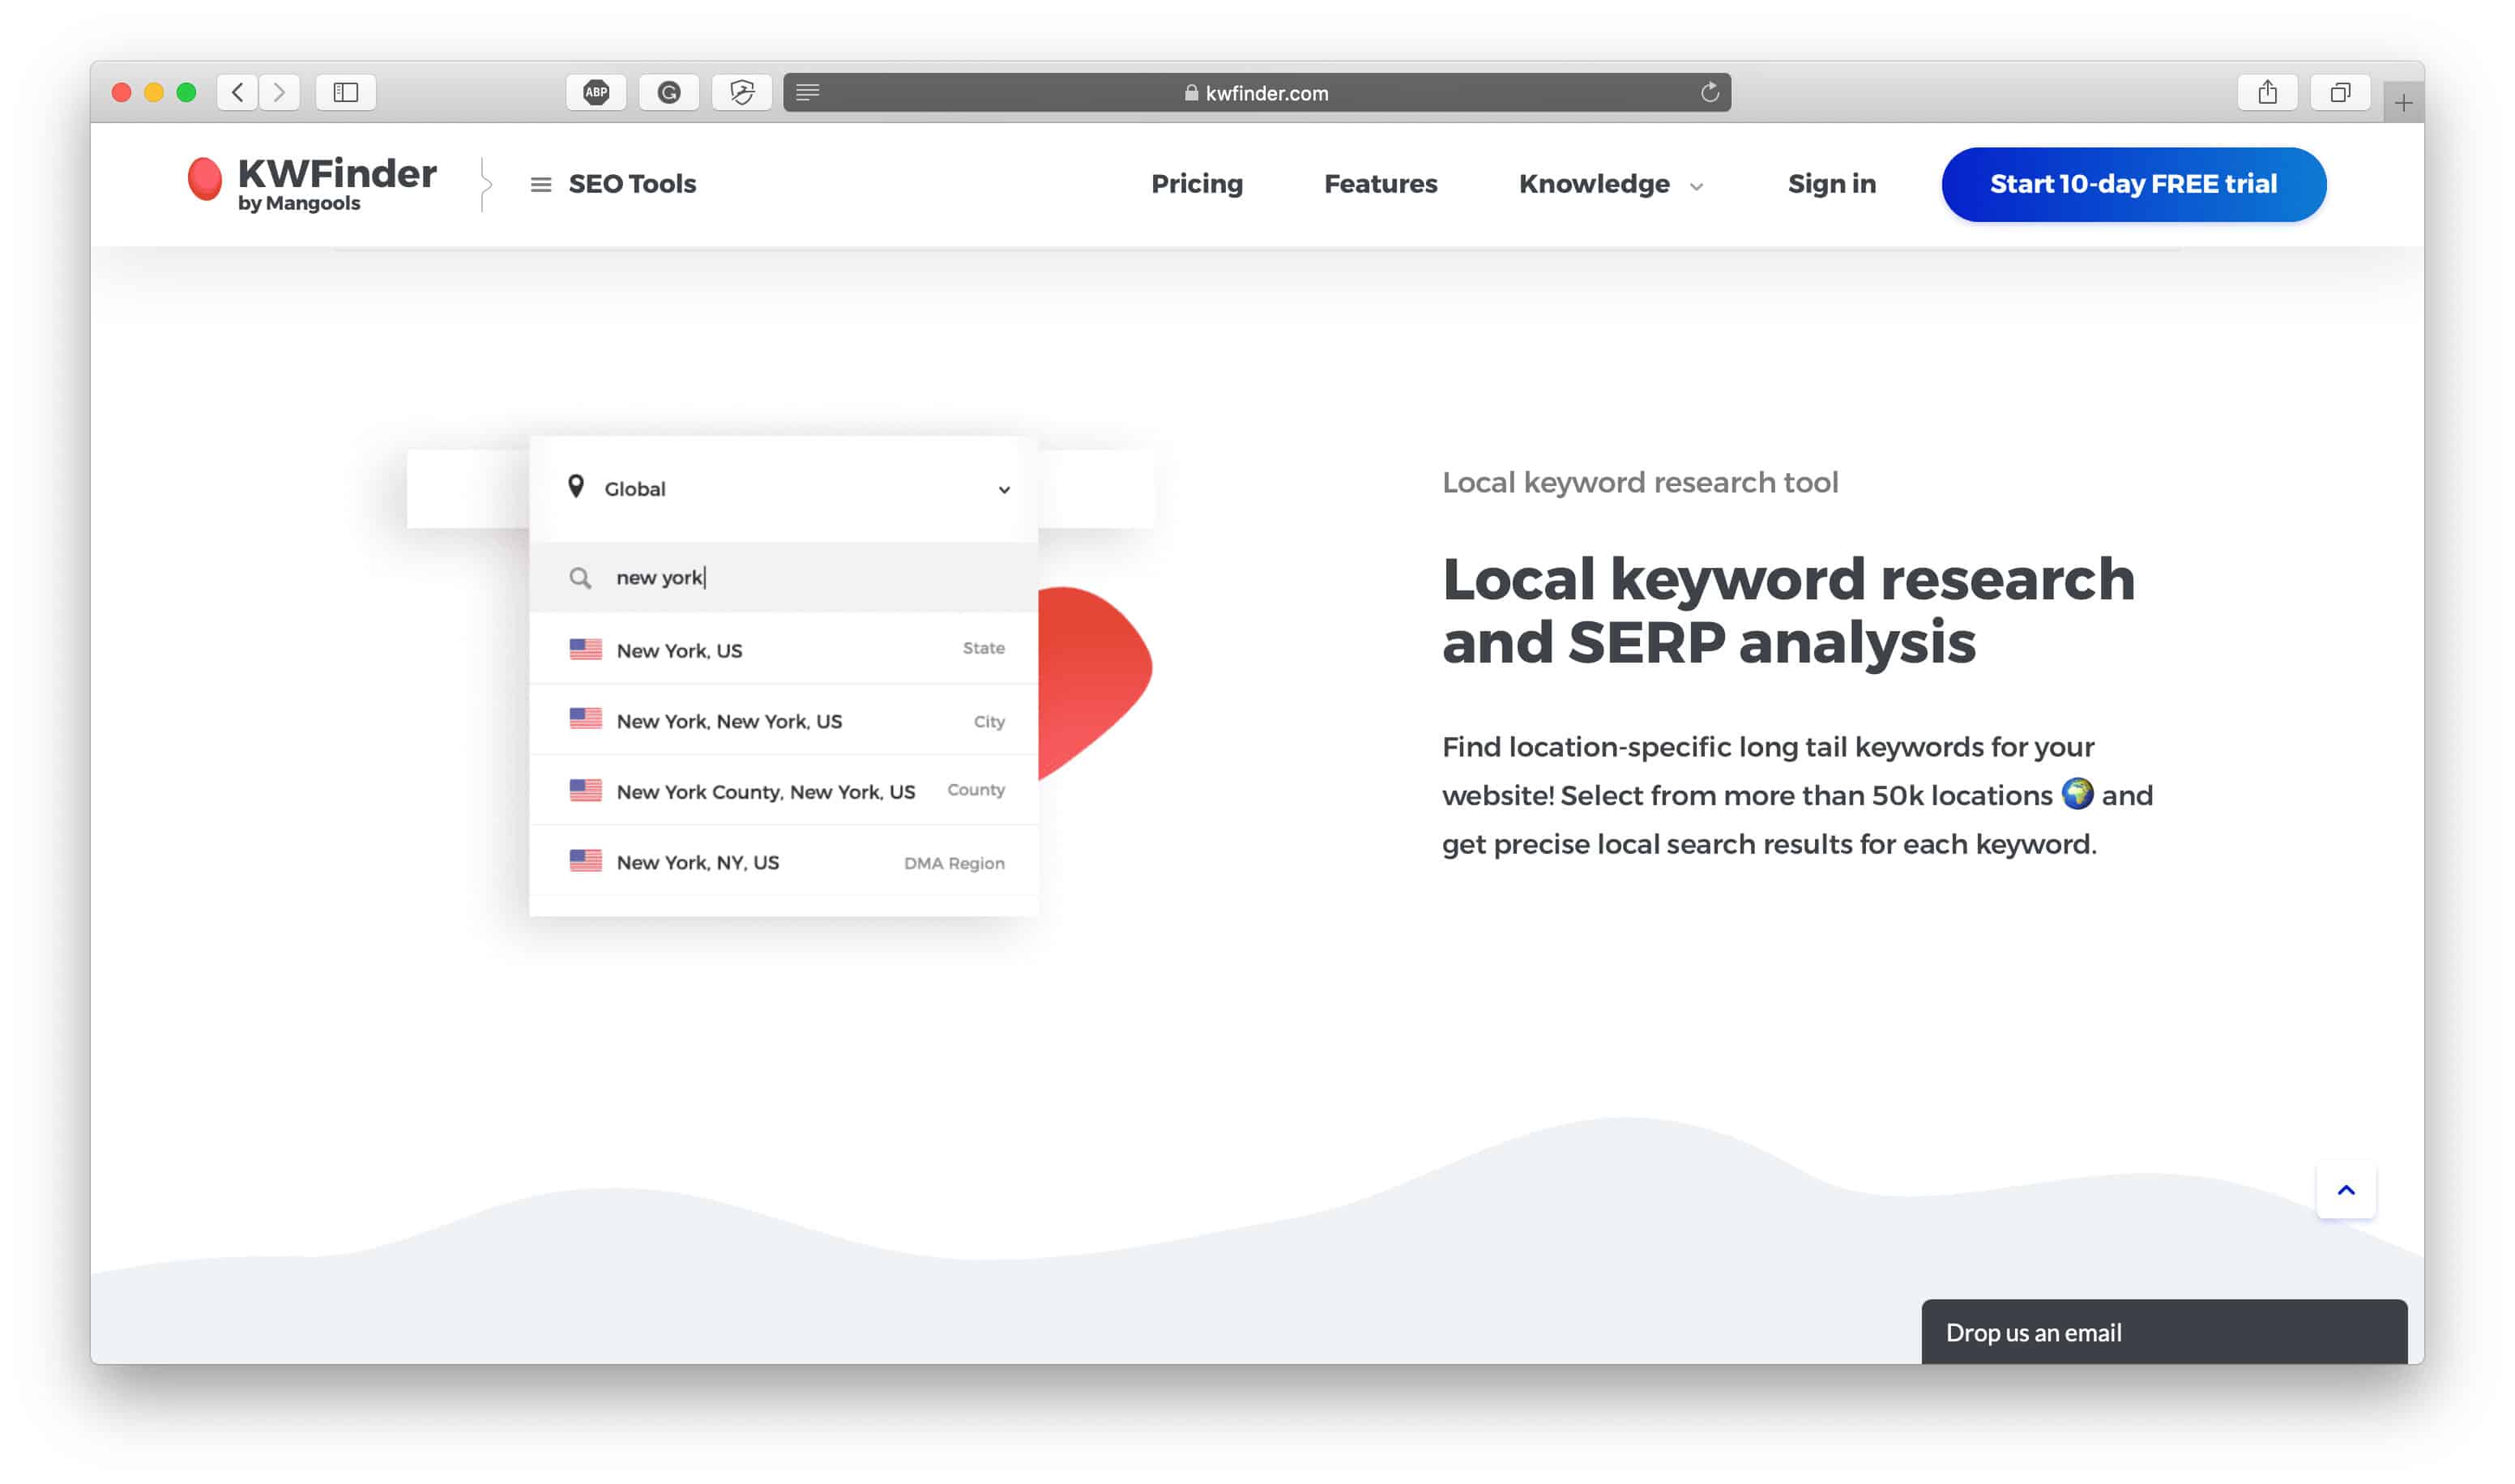Click the magnifier icon in location search

tap(580, 578)
